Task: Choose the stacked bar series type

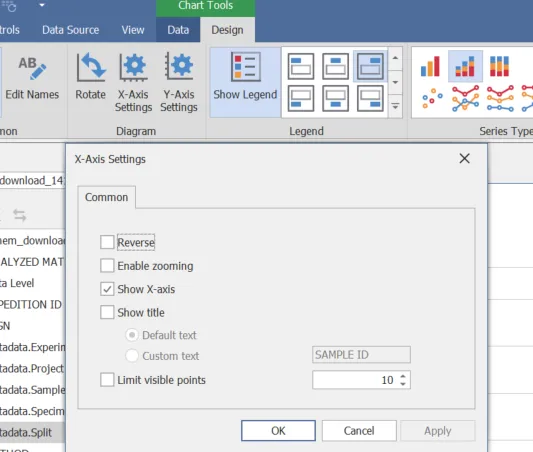Action: click(465, 66)
